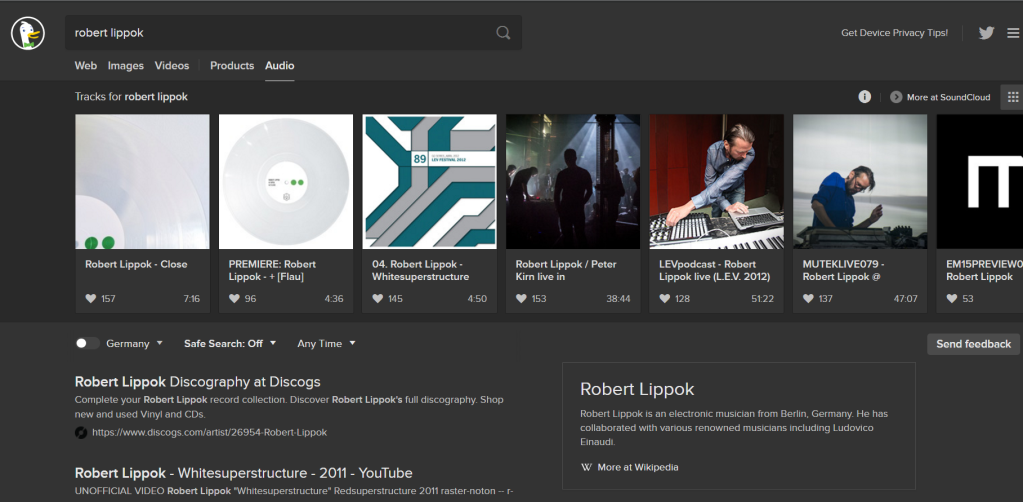The image size is (1023, 502).
Task: Click the DuckDuckGo logo icon
Action: click(29, 33)
